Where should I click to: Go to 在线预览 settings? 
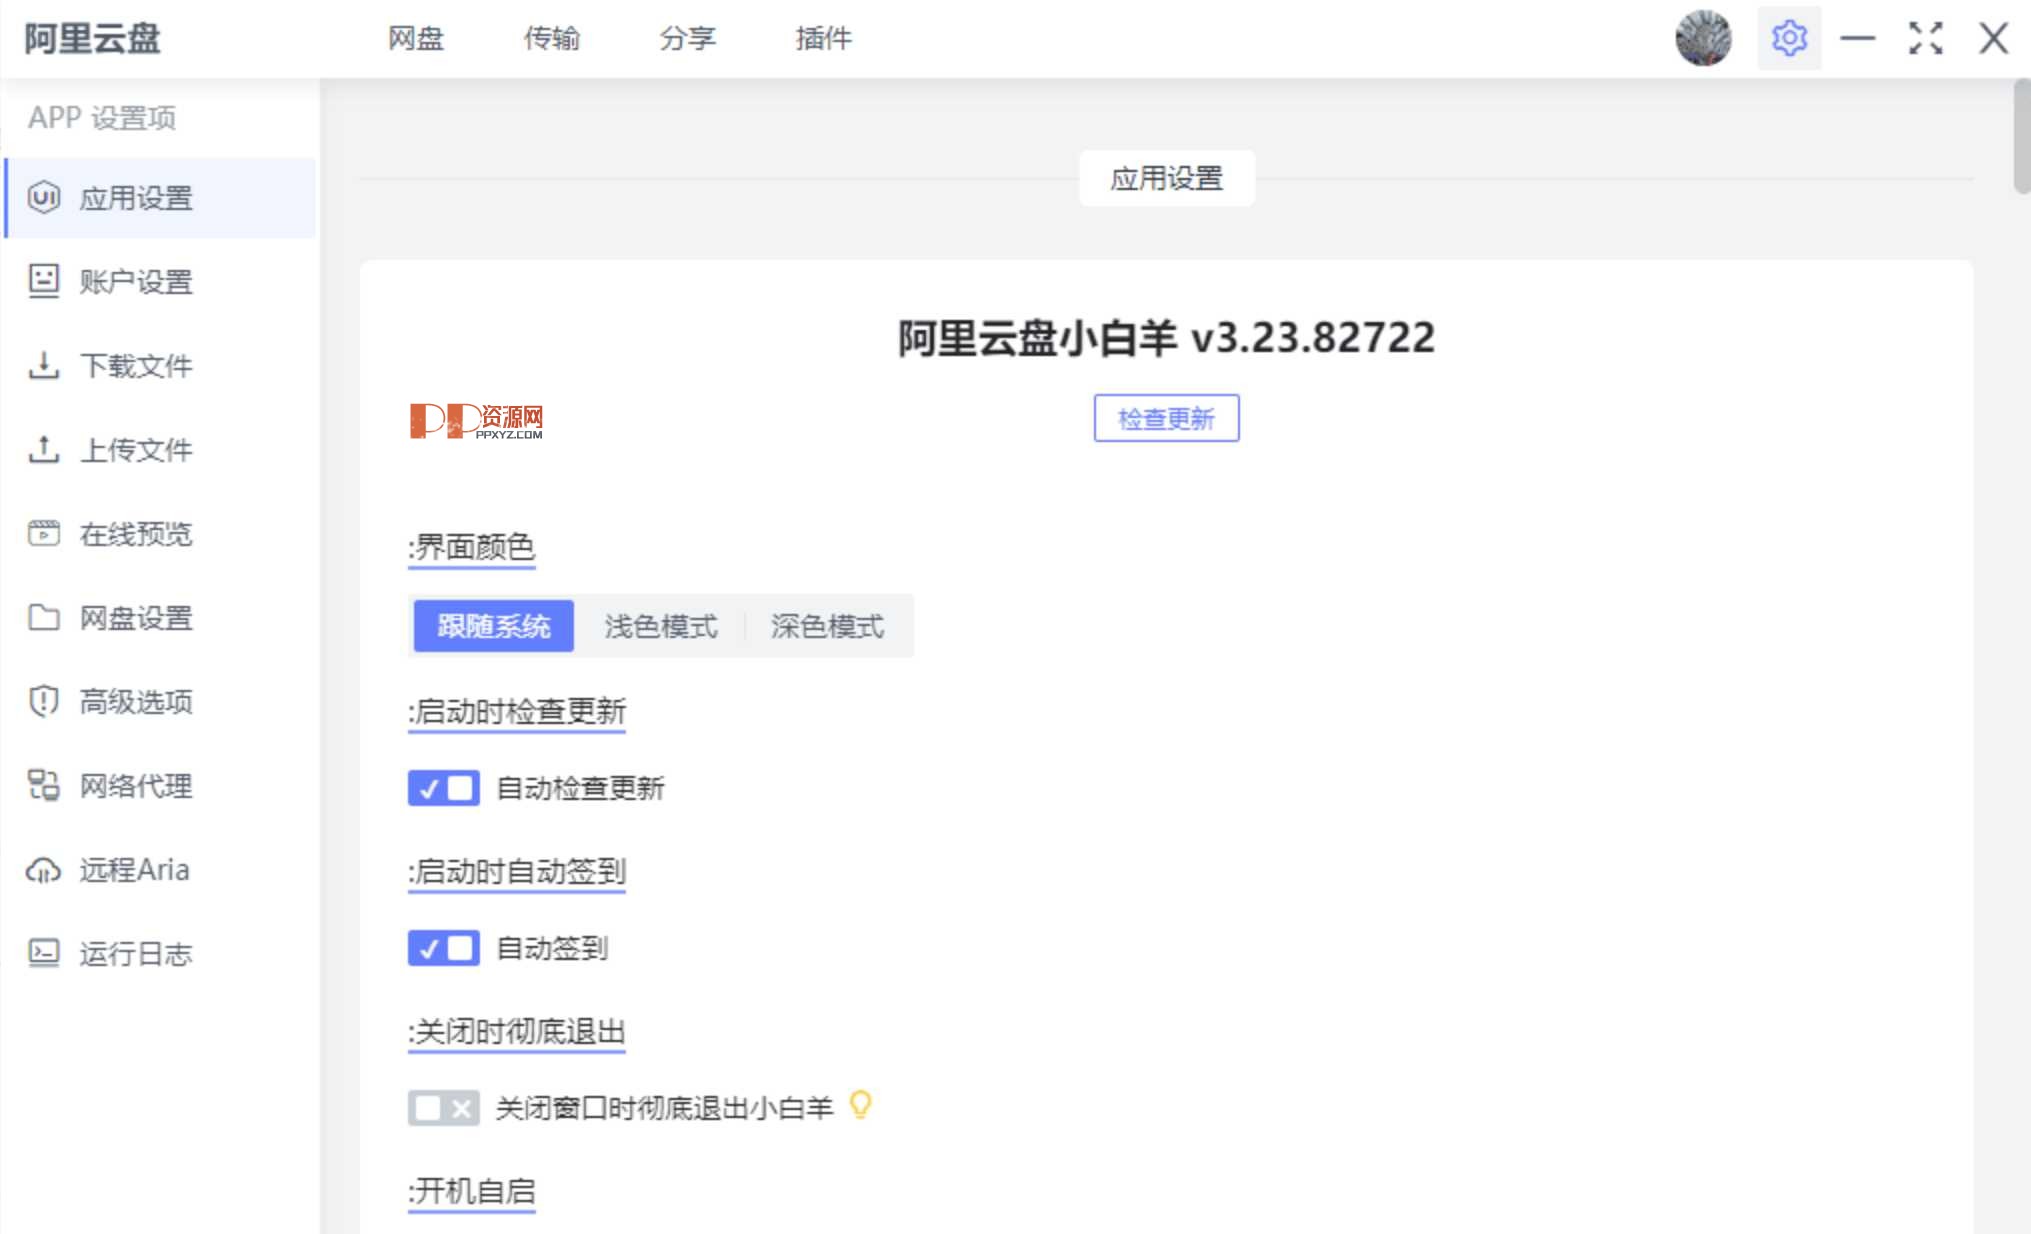coord(161,534)
